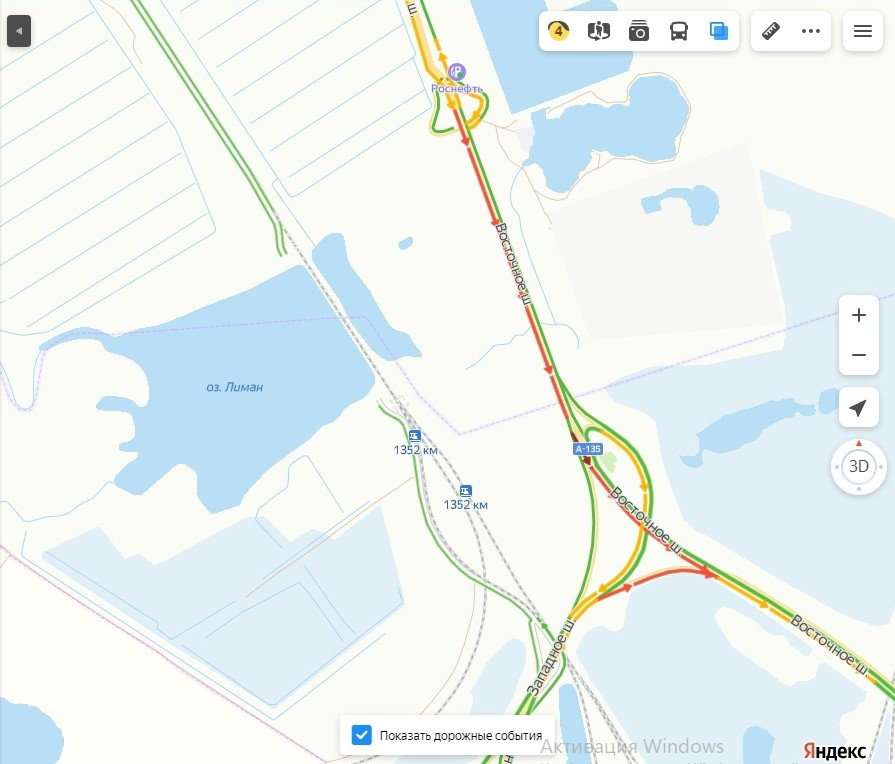Zoom in with the plus button

click(x=858, y=315)
